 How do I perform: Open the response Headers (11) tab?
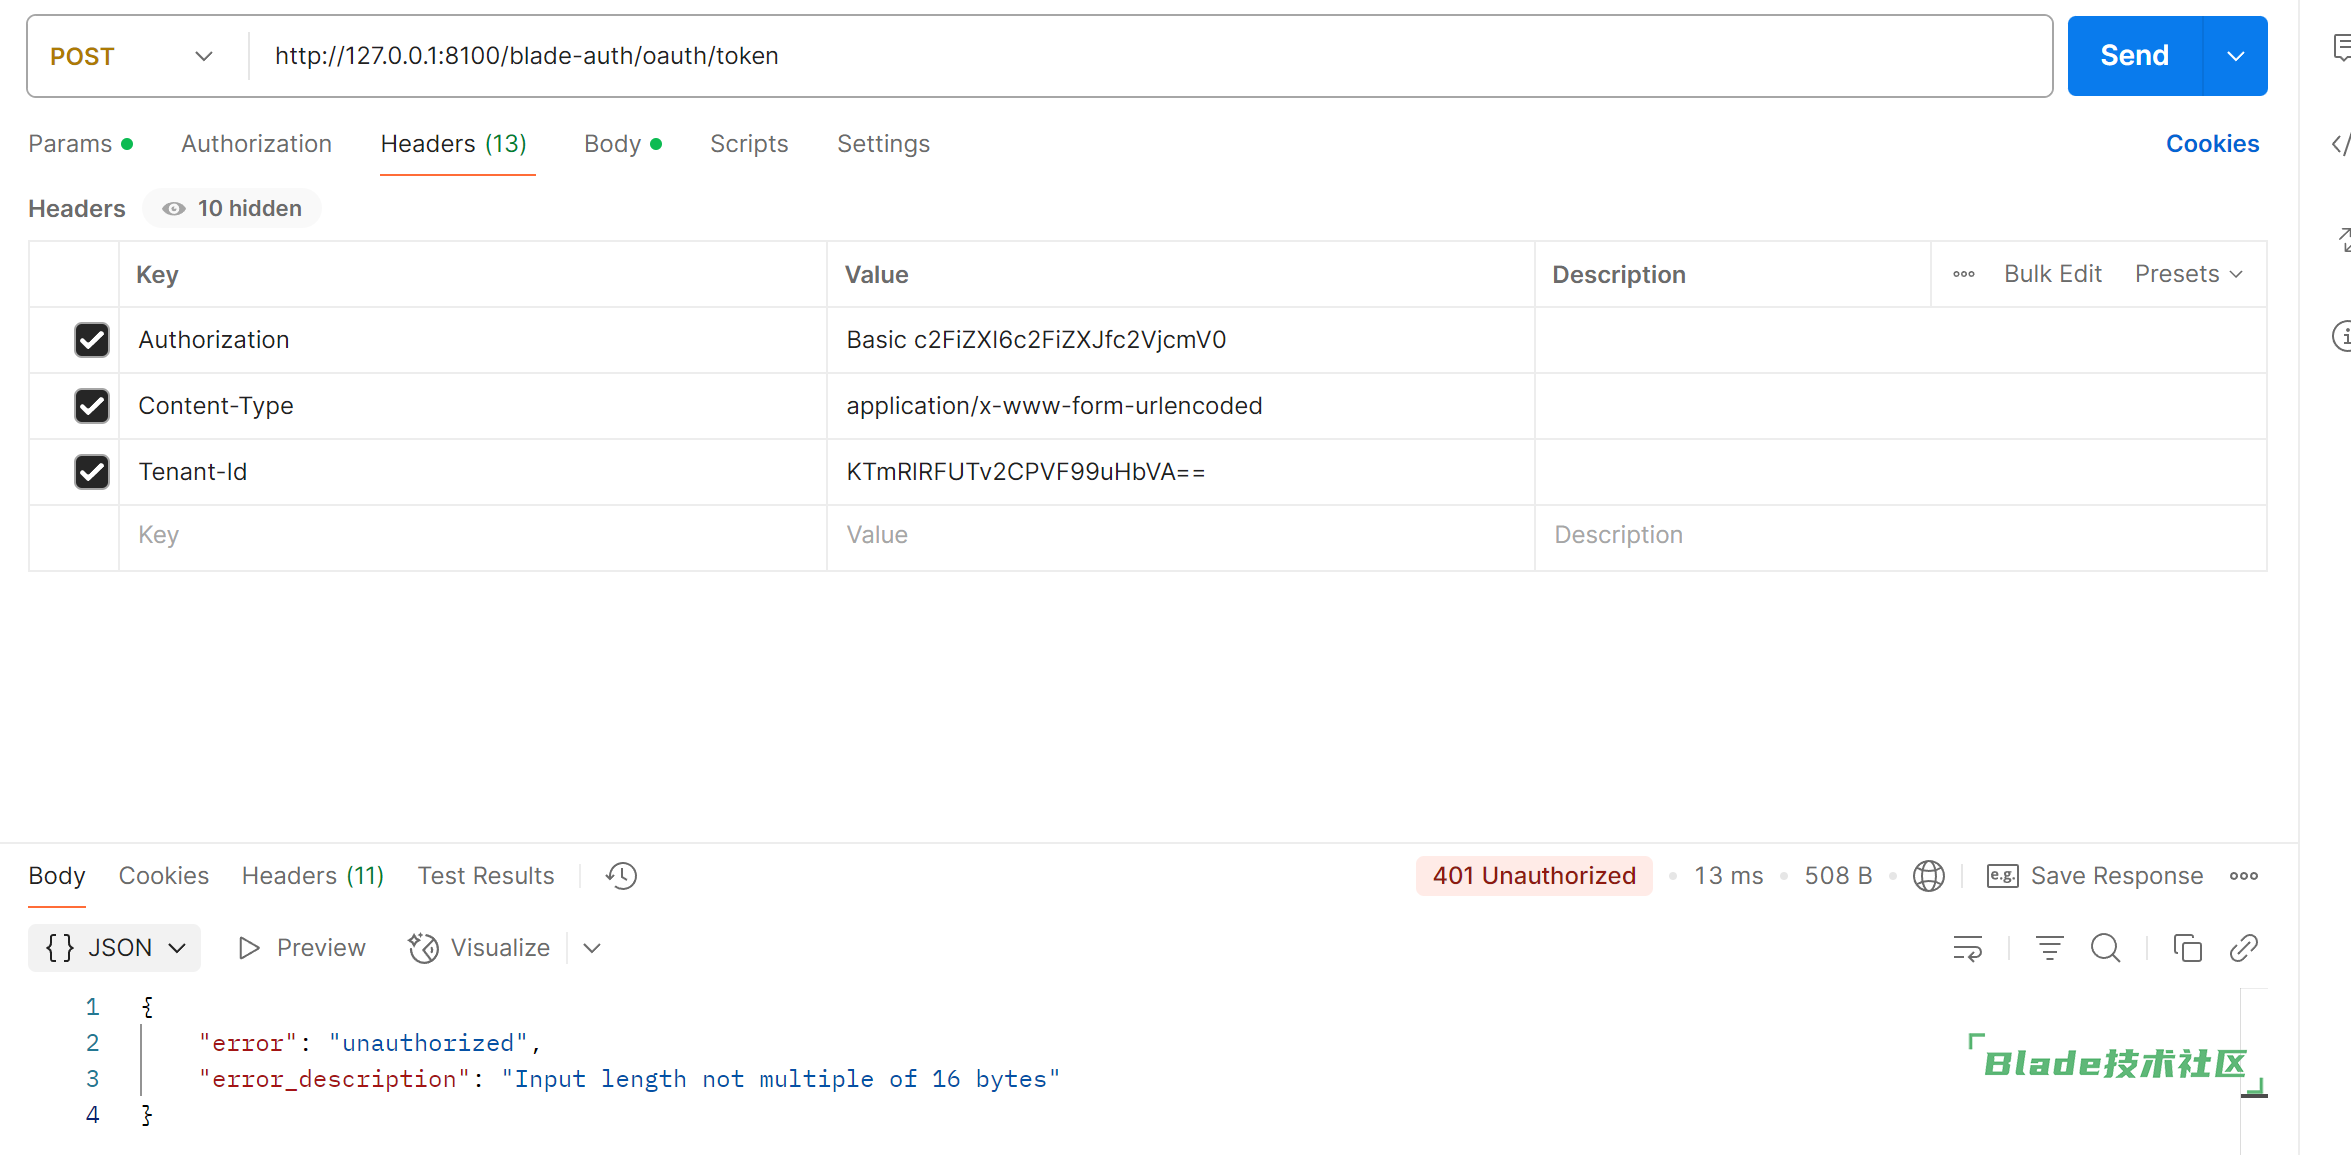click(x=313, y=876)
